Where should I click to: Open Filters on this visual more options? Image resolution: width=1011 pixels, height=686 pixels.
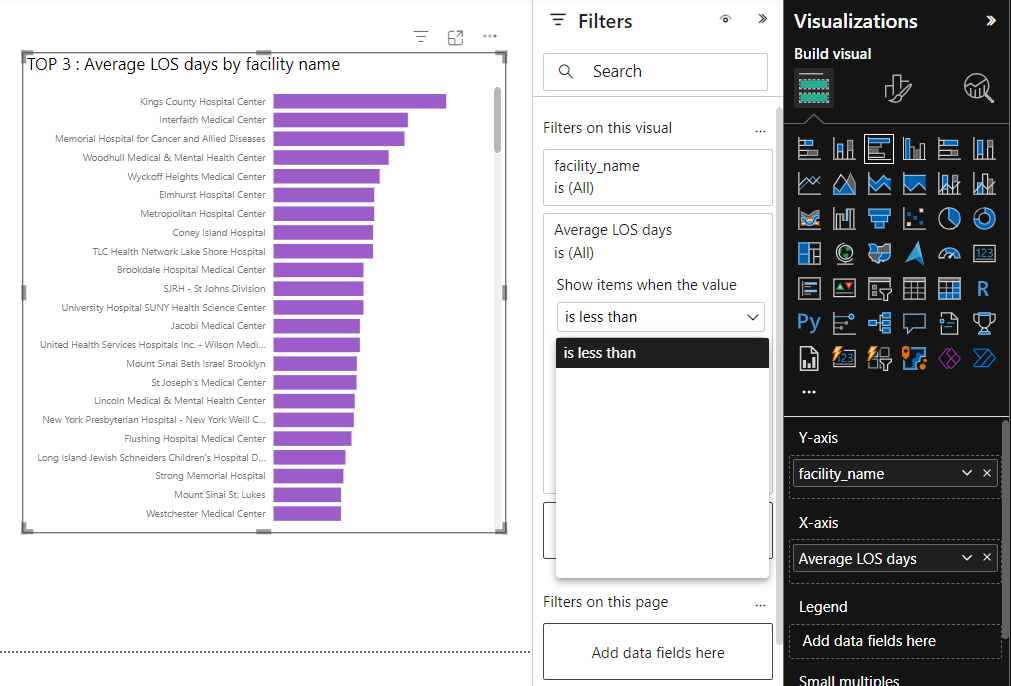coord(760,130)
